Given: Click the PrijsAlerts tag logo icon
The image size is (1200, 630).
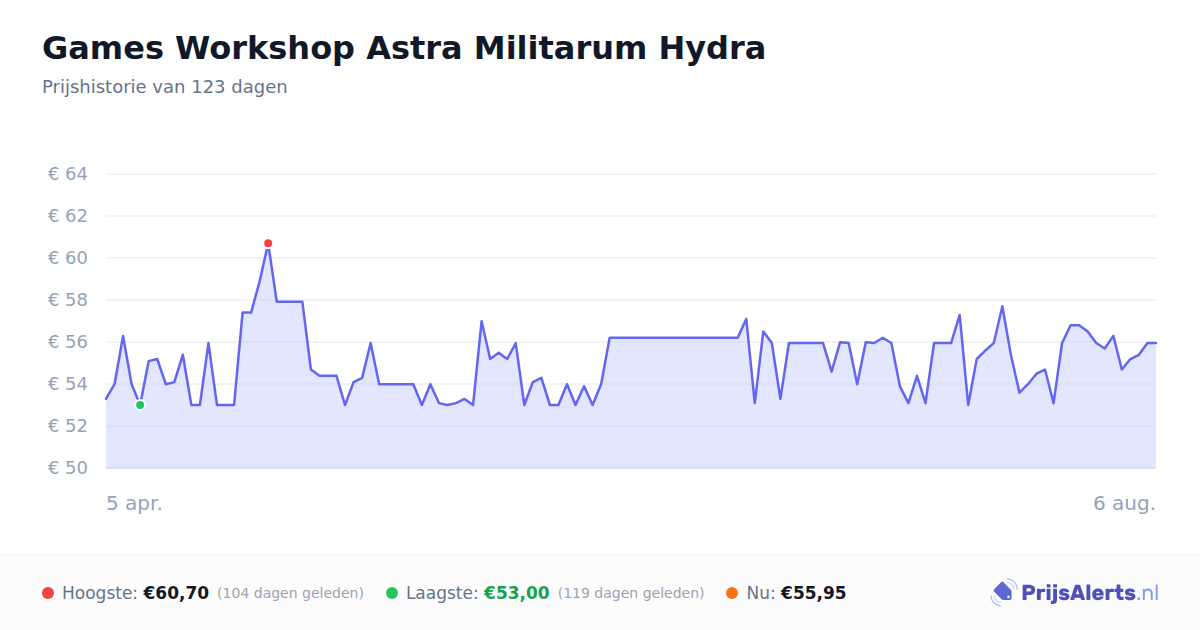Looking at the screenshot, I should pos(1004,593).
